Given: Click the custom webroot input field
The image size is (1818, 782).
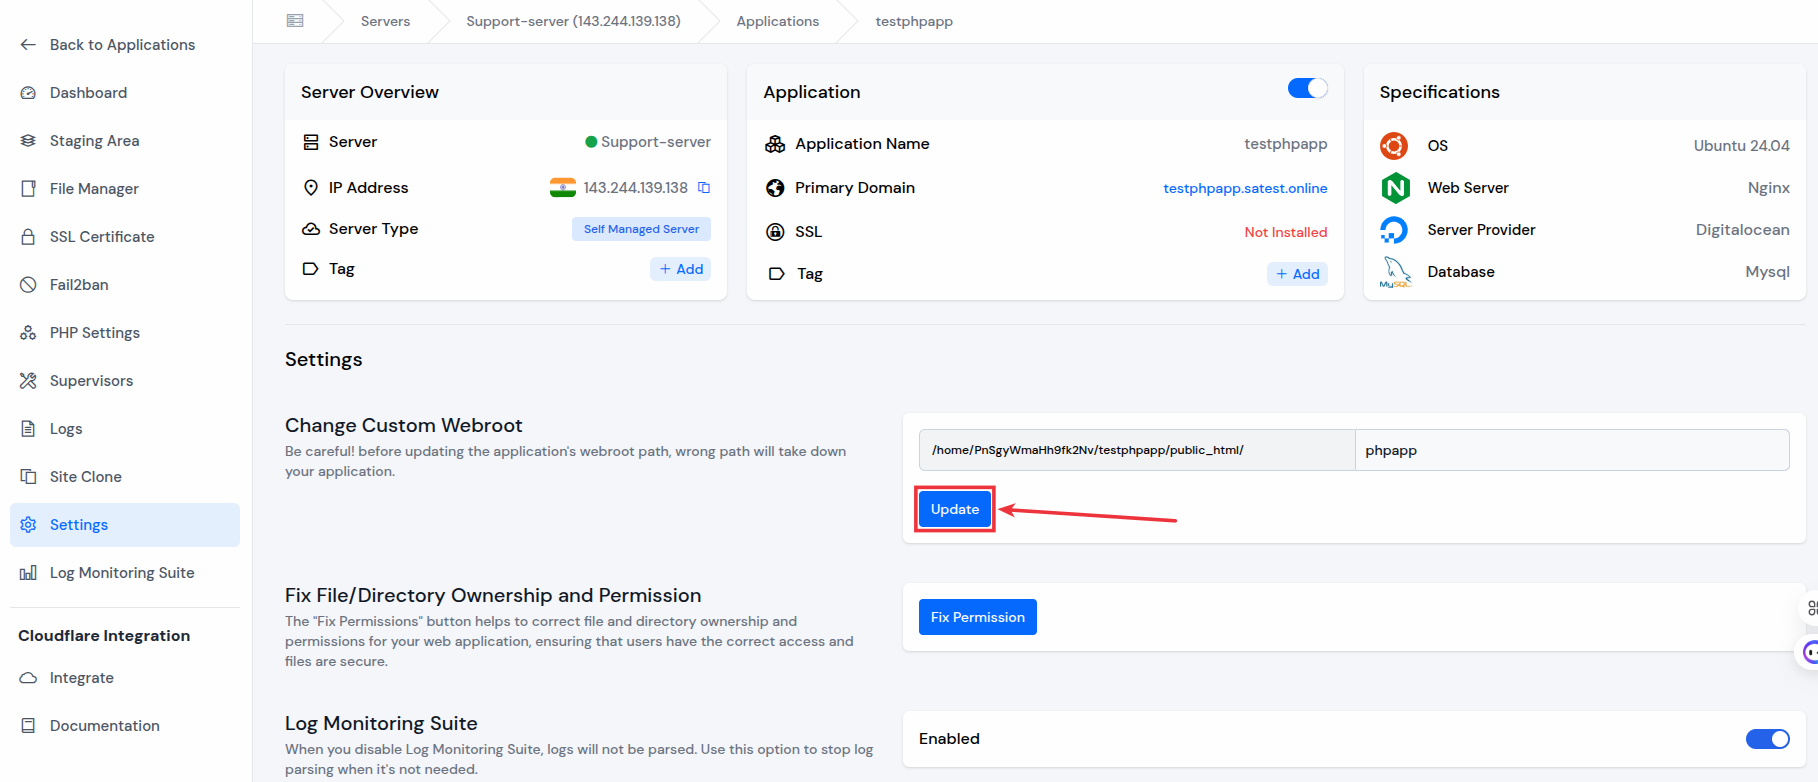Looking at the screenshot, I should click(1572, 450).
